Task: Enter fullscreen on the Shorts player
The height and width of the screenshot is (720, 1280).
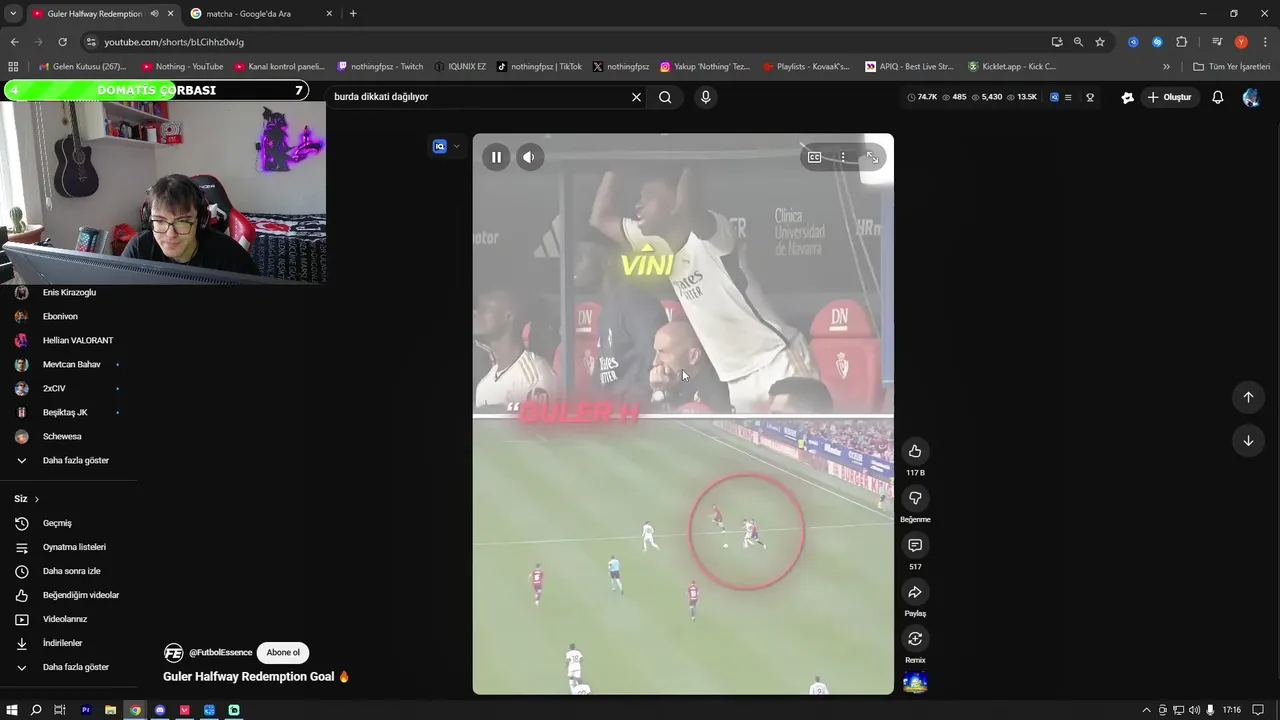Action: pos(872,157)
